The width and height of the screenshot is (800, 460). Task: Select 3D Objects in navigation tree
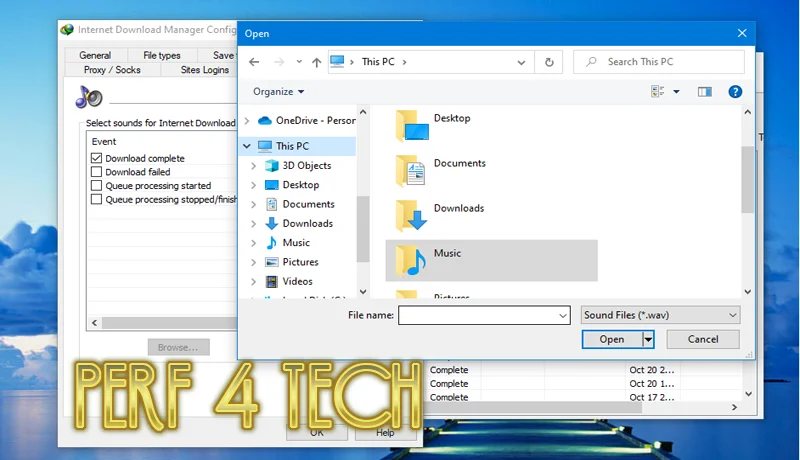(x=306, y=166)
